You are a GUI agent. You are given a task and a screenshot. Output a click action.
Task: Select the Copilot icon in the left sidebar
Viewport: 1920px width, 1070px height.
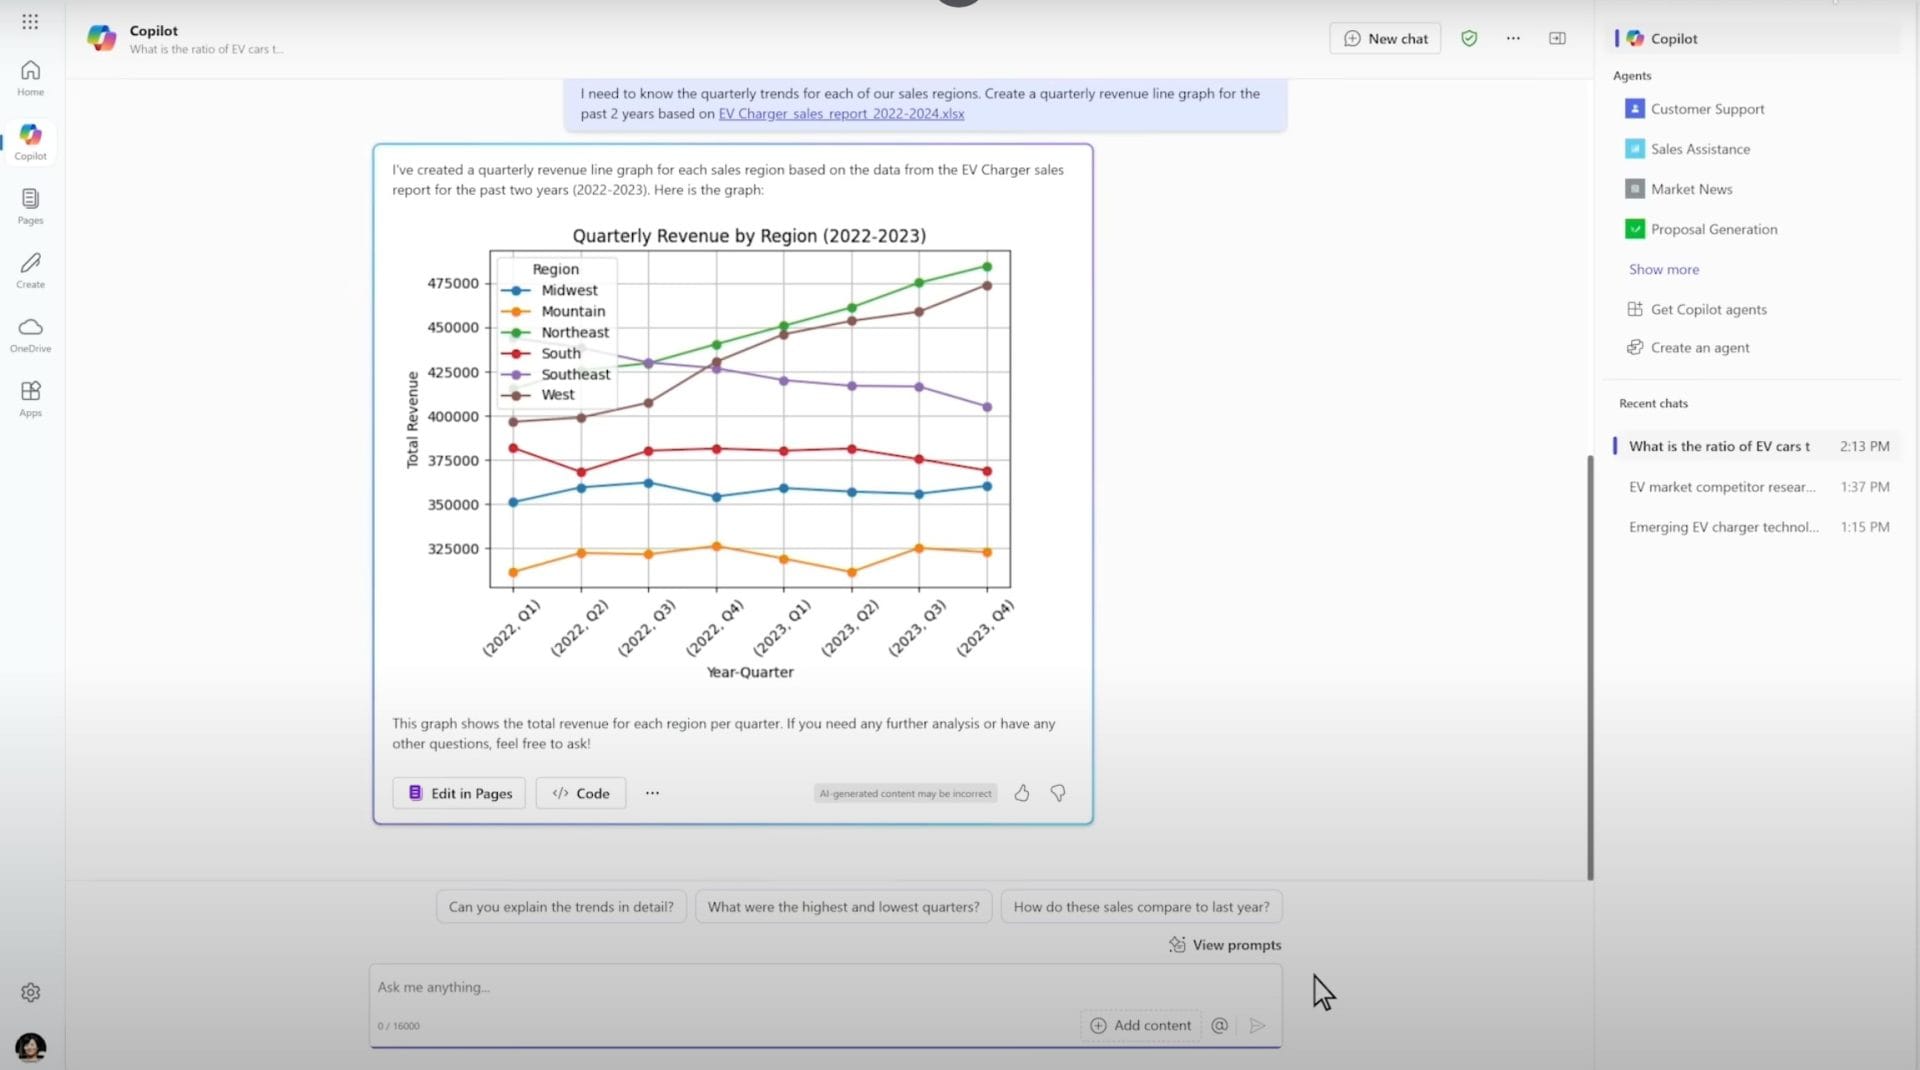coord(30,140)
